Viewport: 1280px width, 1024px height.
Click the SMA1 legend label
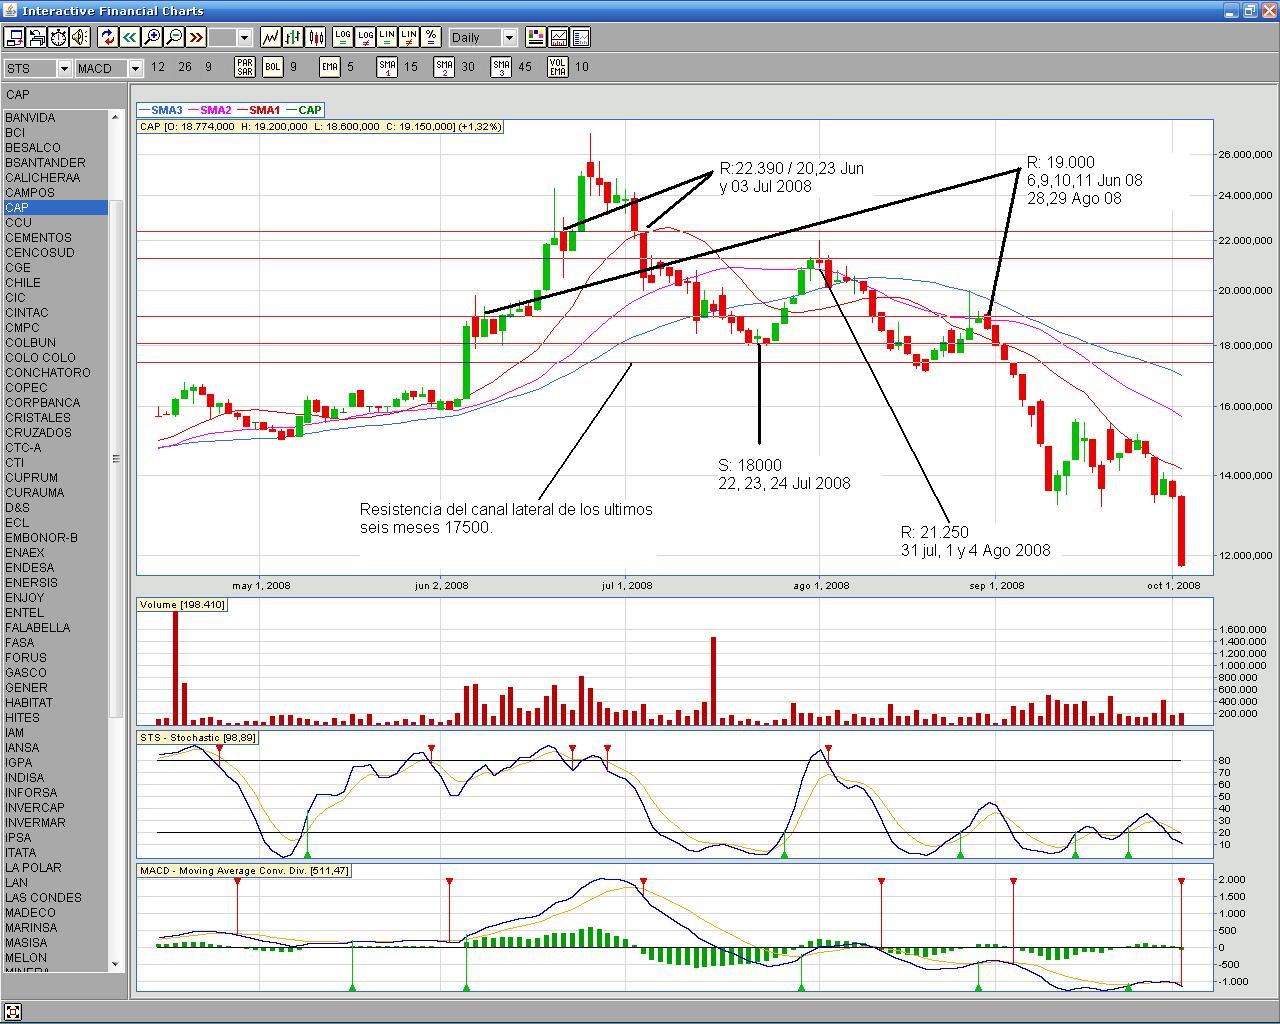pos(264,110)
